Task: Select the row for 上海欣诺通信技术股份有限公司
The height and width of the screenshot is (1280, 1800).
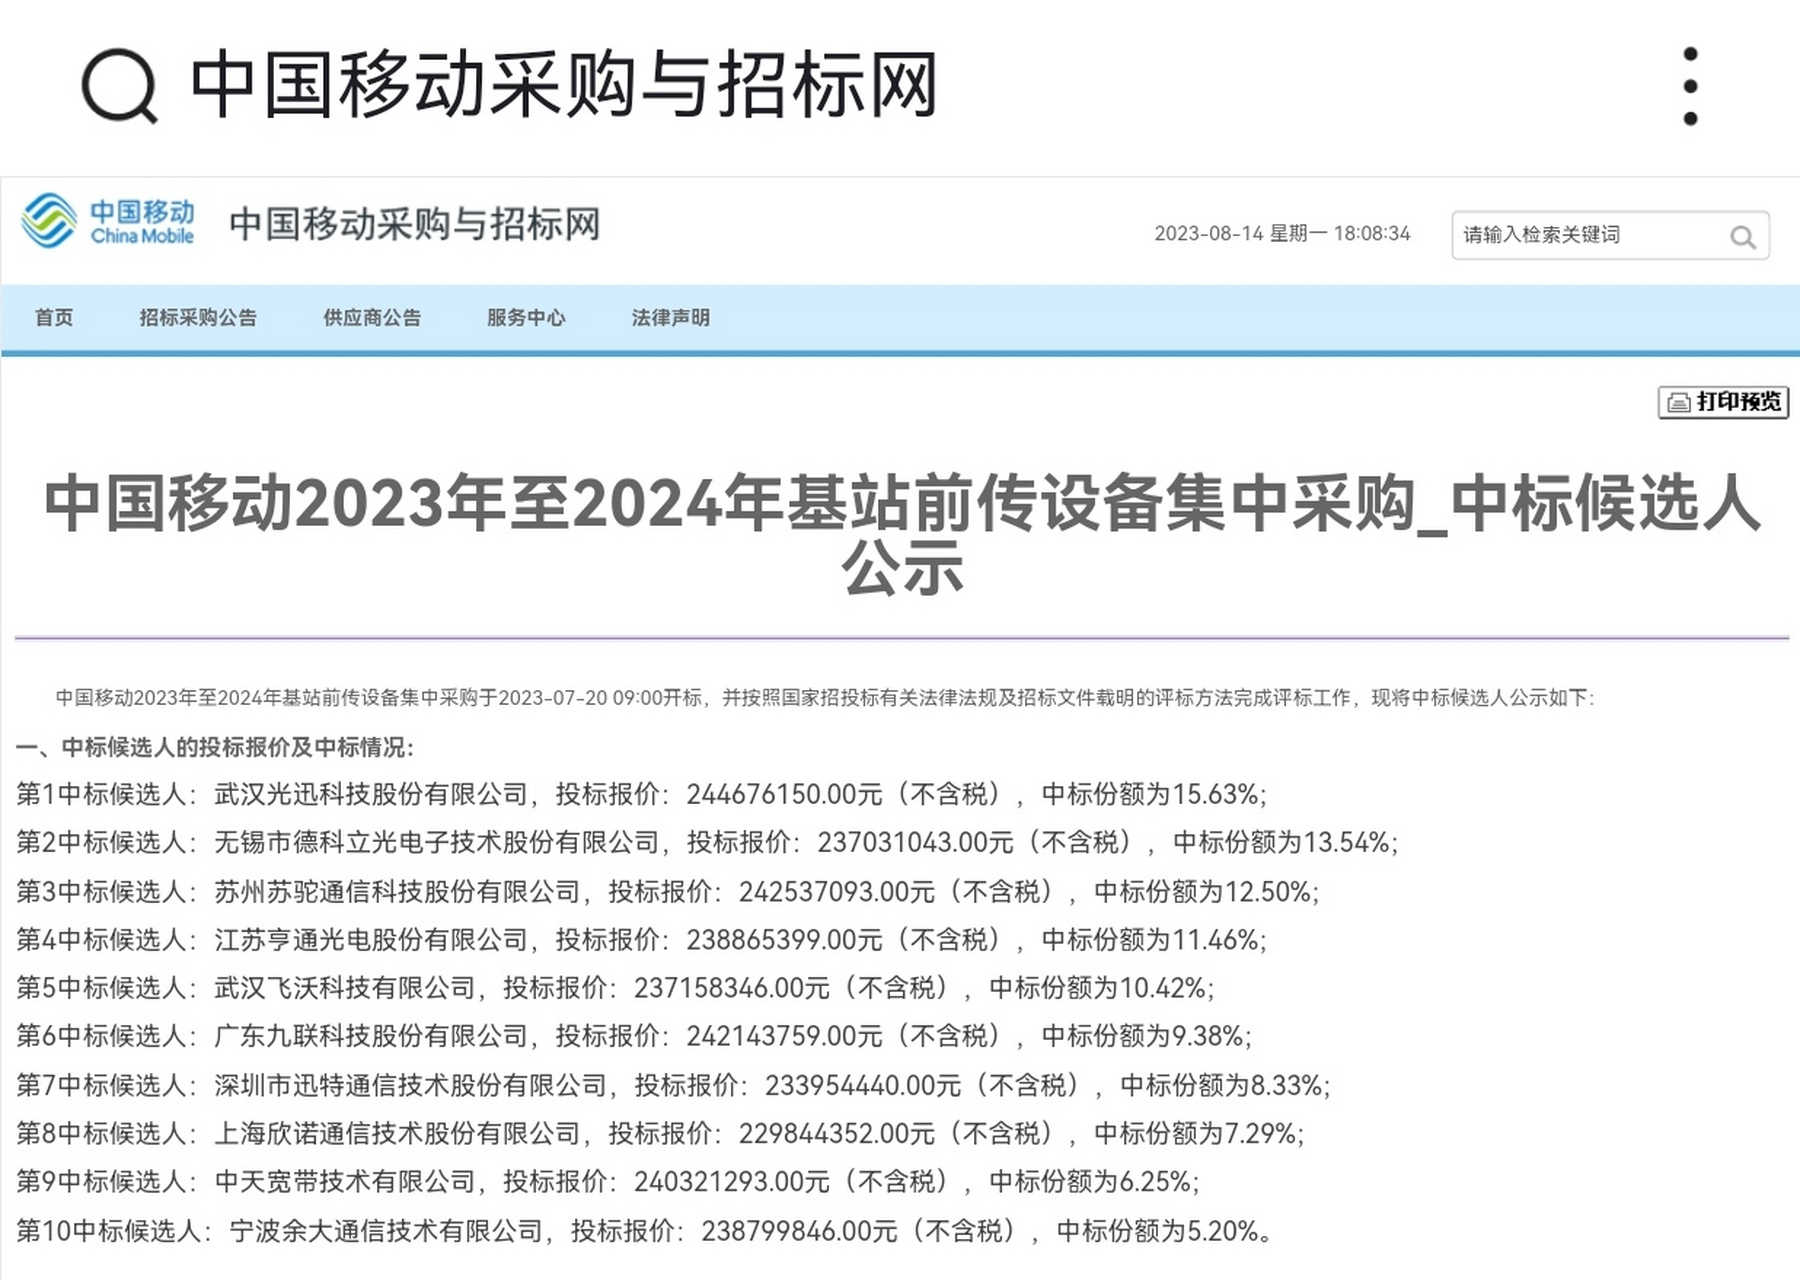Action: (x=660, y=1133)
